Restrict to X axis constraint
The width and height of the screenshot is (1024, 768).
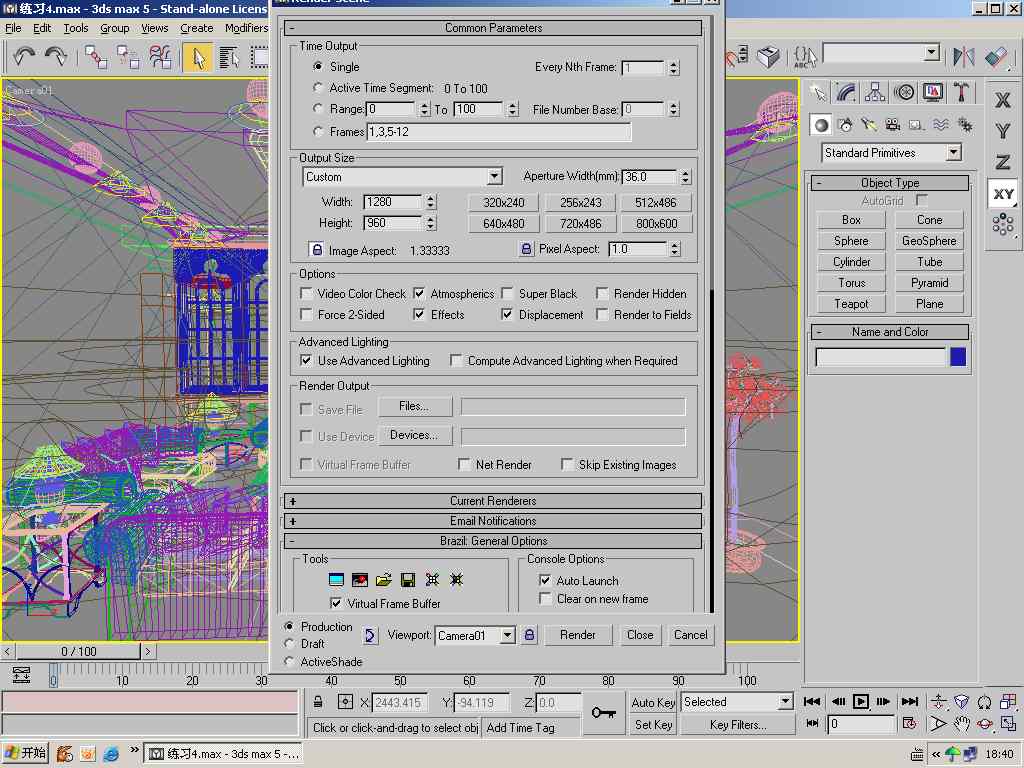coord(1002,100)
